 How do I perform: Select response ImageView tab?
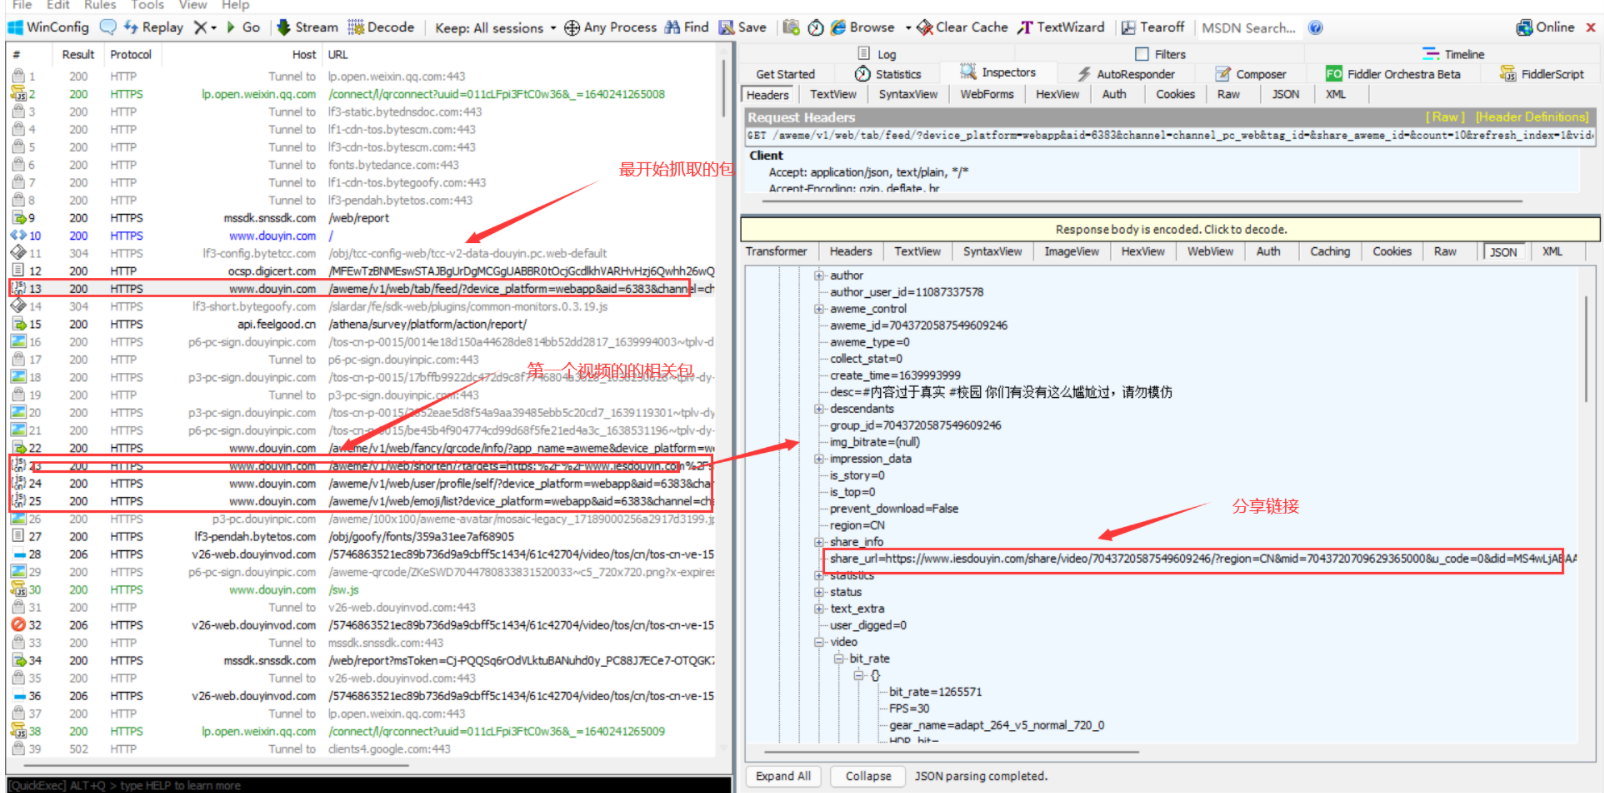[1072, 251]
